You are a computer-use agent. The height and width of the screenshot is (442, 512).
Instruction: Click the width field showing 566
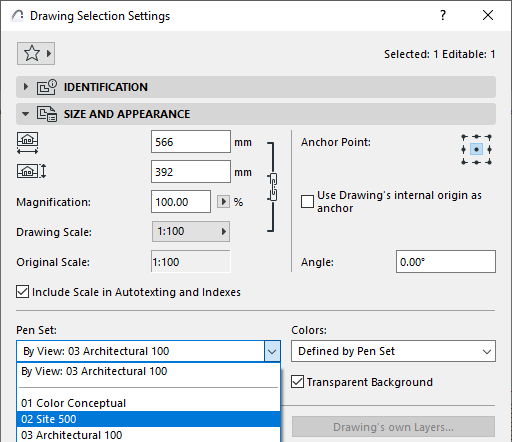(x=191, y=142)
